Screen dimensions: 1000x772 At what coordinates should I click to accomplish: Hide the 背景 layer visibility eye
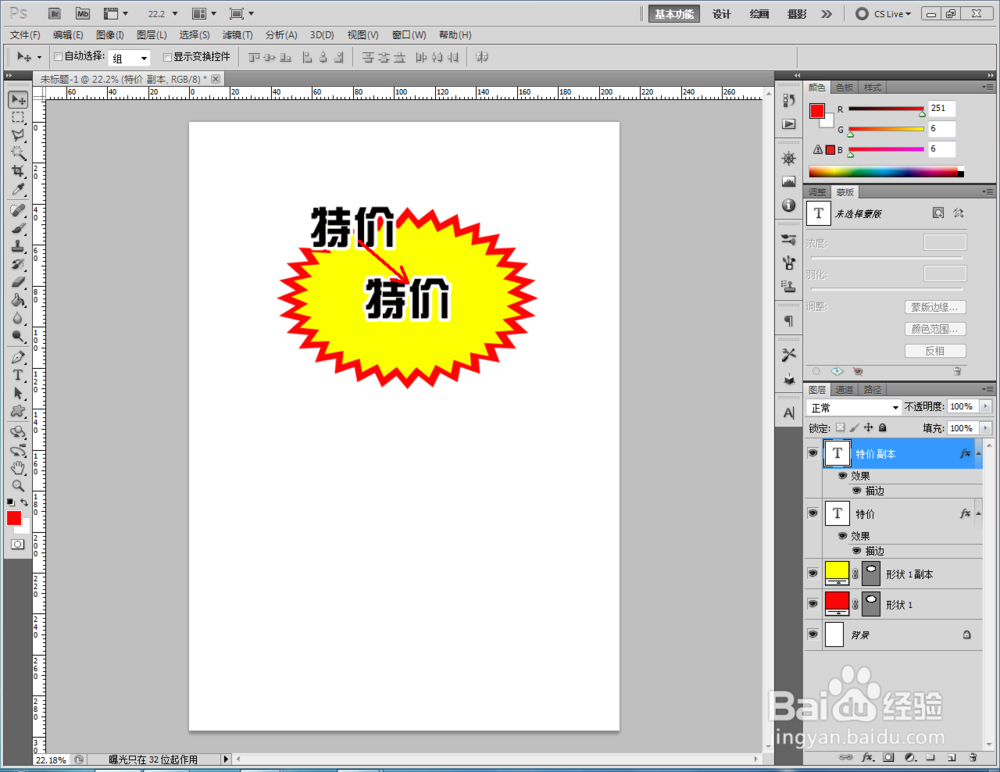tap(813, 634)
